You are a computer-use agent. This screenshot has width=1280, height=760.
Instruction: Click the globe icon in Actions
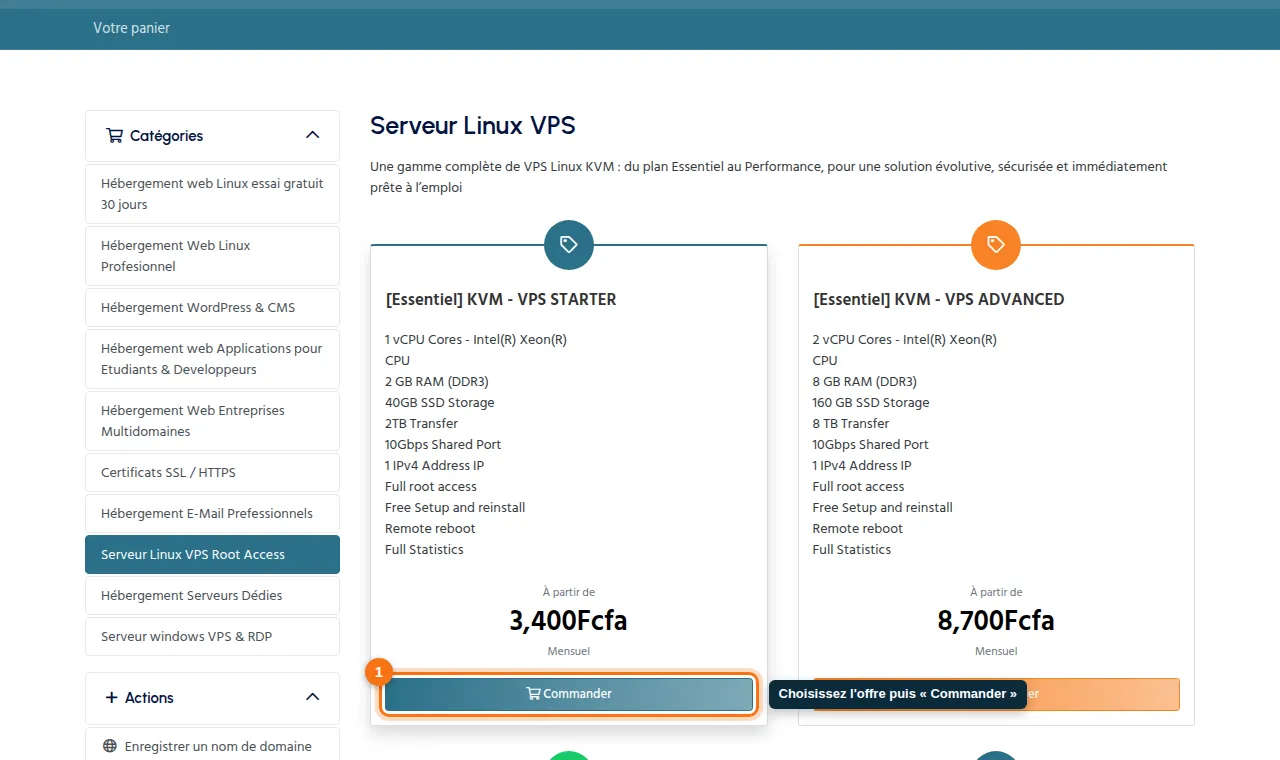coord(110,746)
